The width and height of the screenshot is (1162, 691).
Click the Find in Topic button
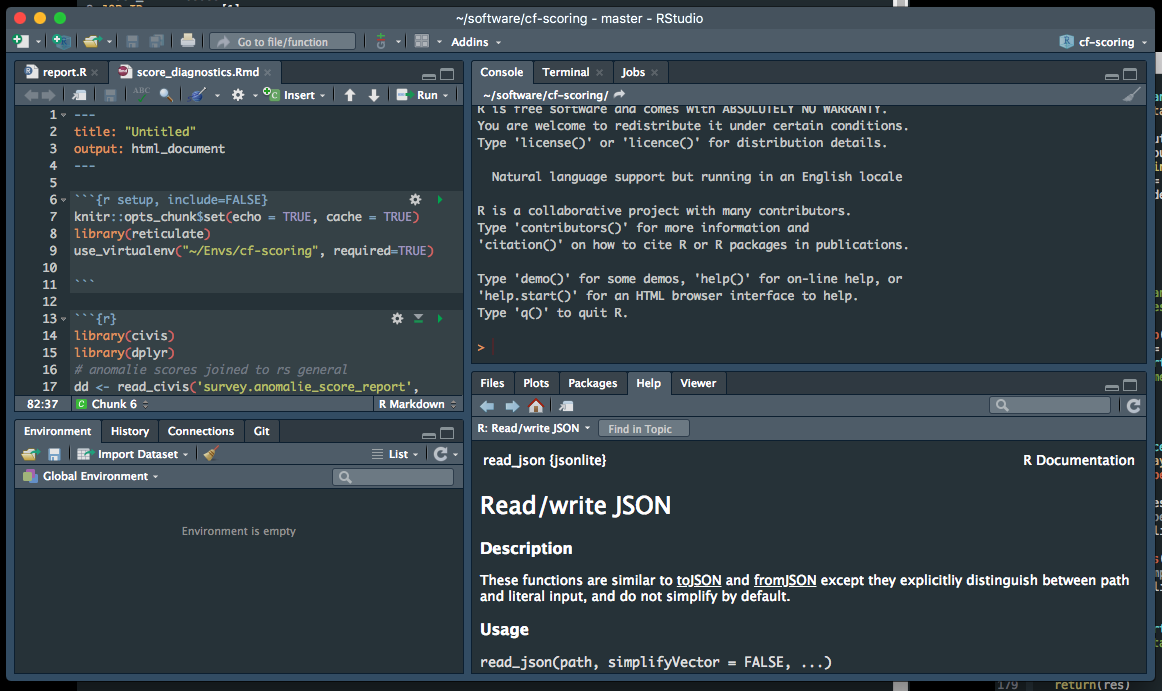coord(644,428)
